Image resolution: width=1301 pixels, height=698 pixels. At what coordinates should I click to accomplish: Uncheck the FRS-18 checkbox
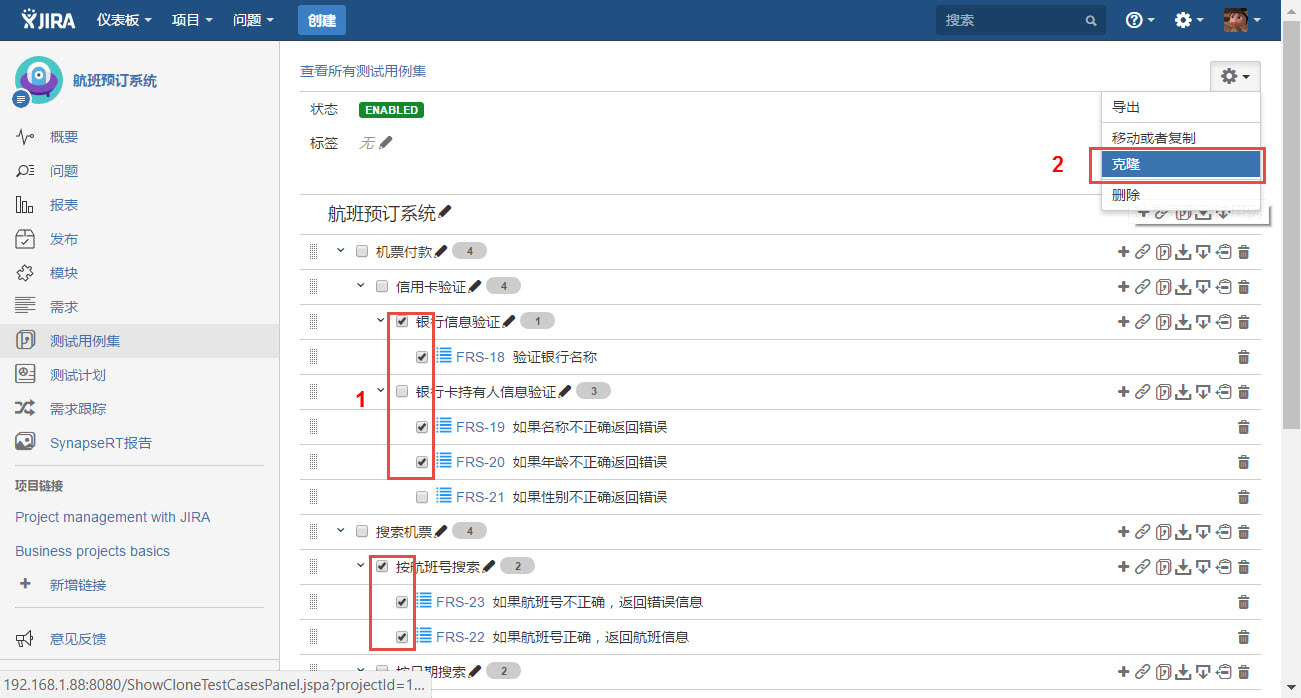(x=422, y=357)
